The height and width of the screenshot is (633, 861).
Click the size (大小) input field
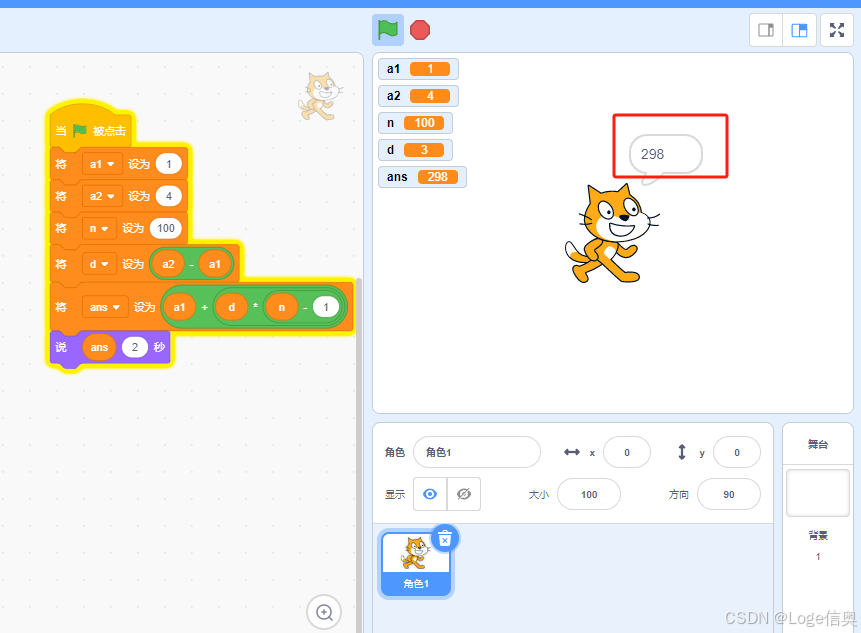[x=589, y=494]
